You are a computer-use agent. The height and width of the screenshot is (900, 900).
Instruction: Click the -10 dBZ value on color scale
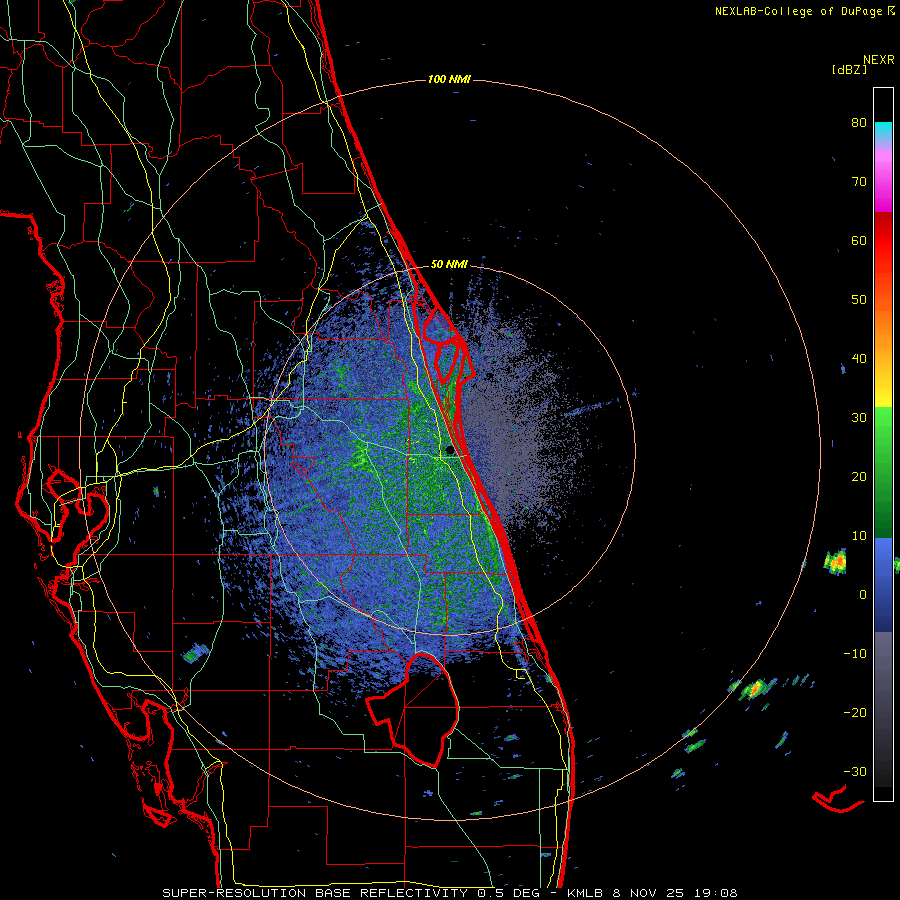[x=855, y=654]
